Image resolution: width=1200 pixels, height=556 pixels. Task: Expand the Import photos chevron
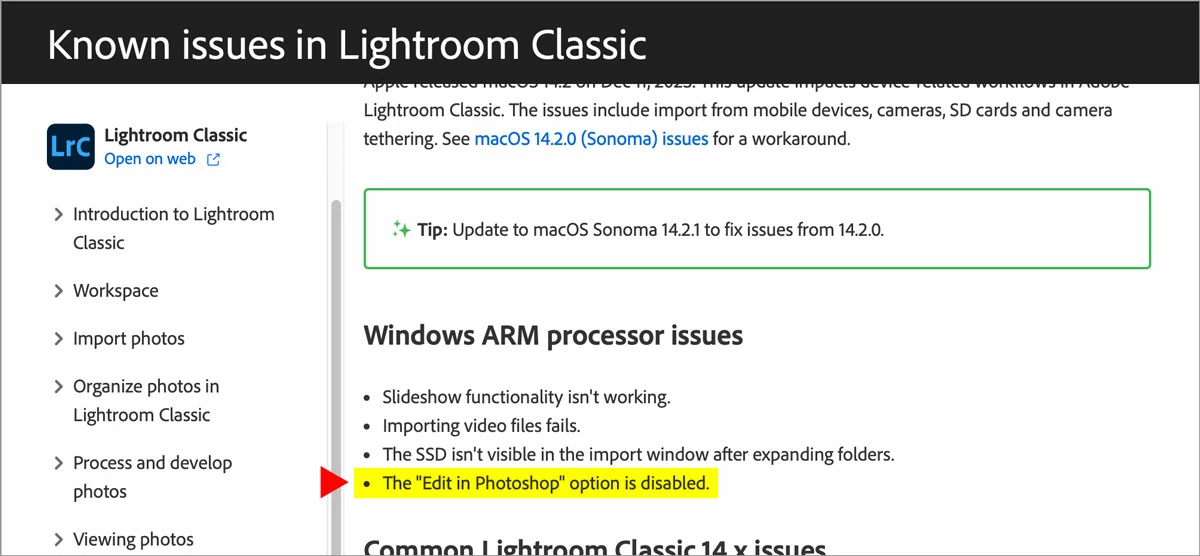click(x=58, y=339)
